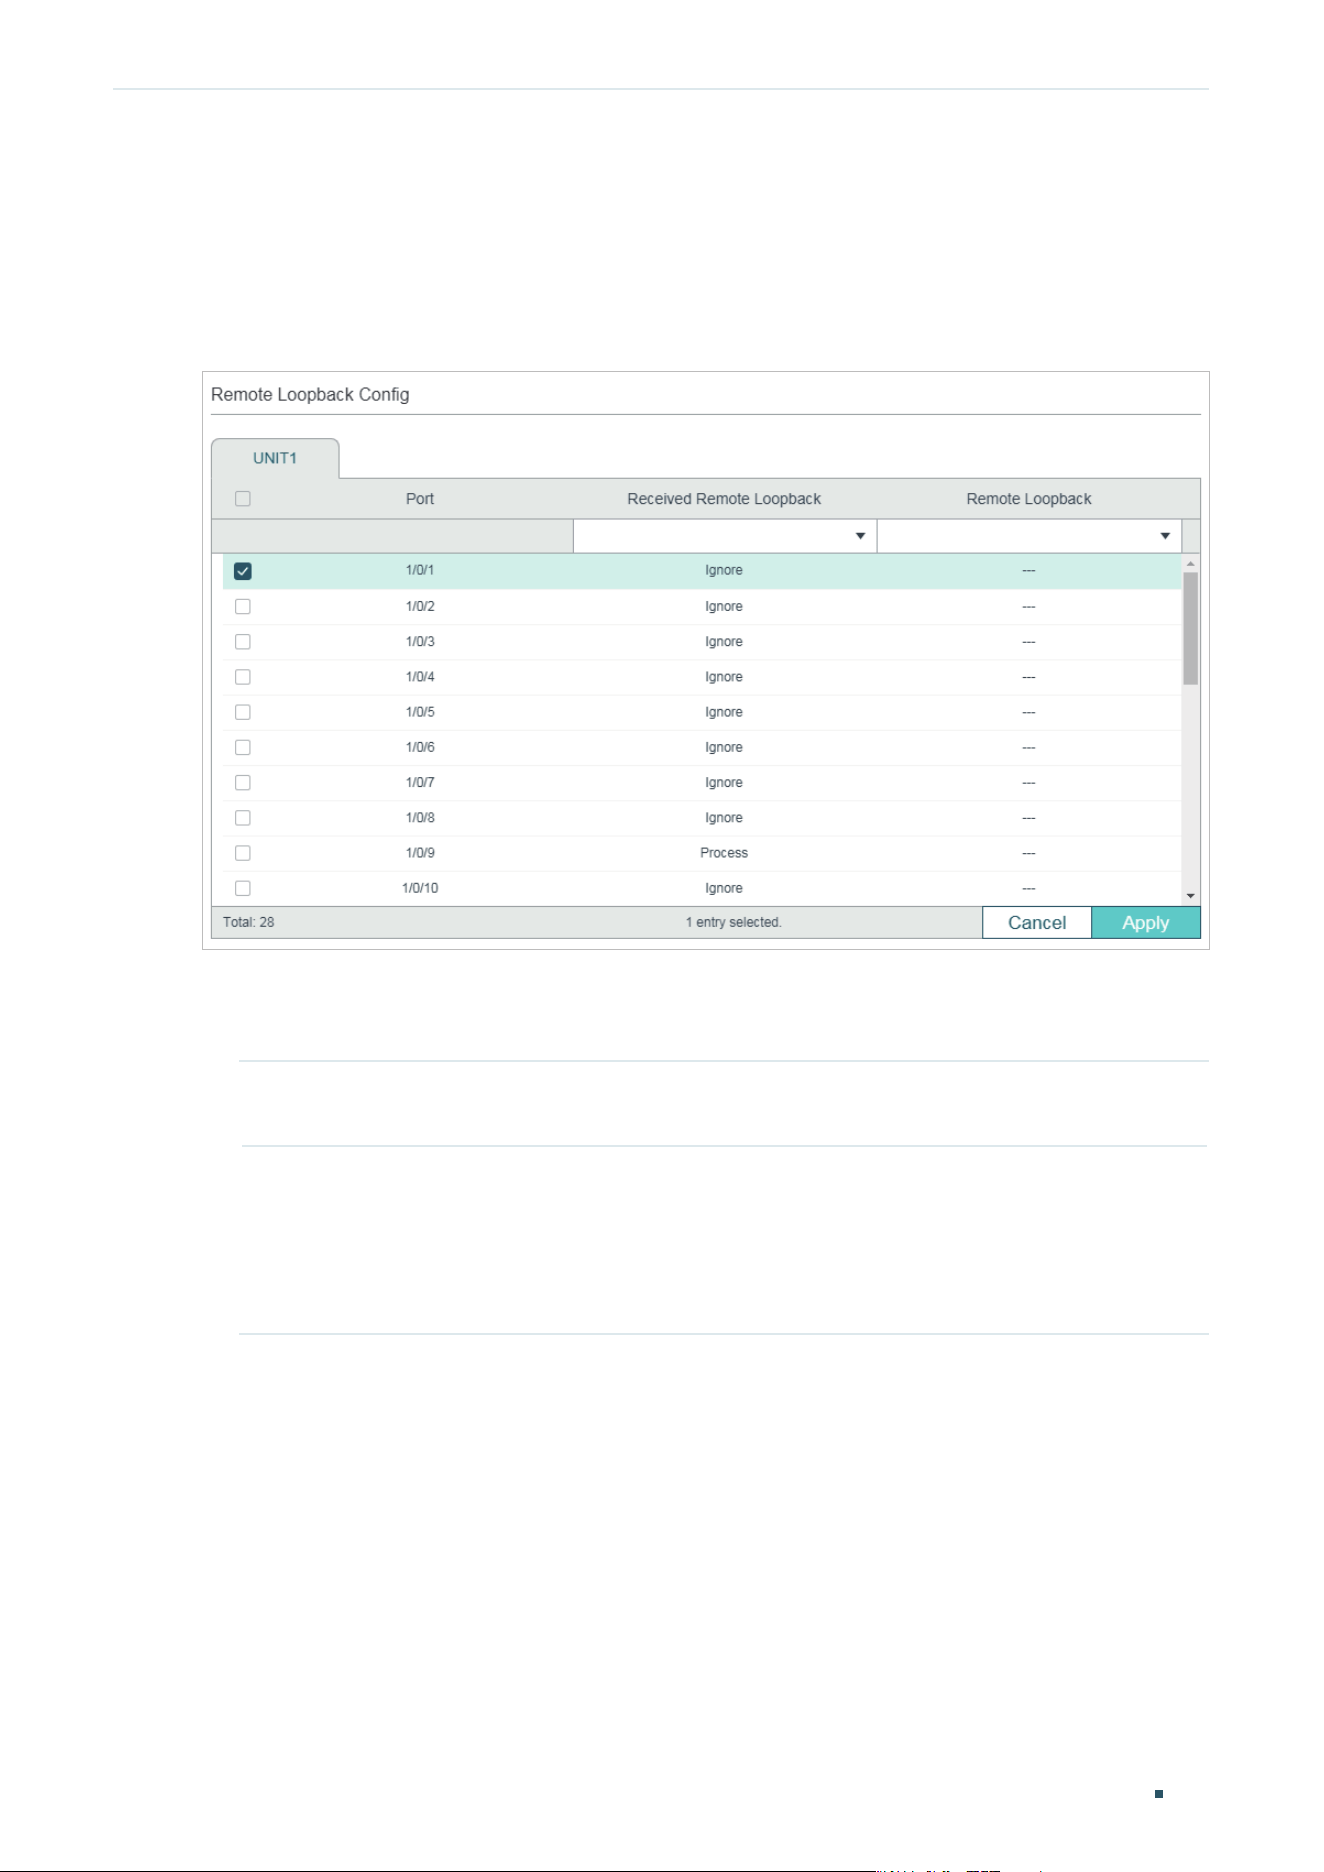Click the Cancel button

coord(1037,923)
